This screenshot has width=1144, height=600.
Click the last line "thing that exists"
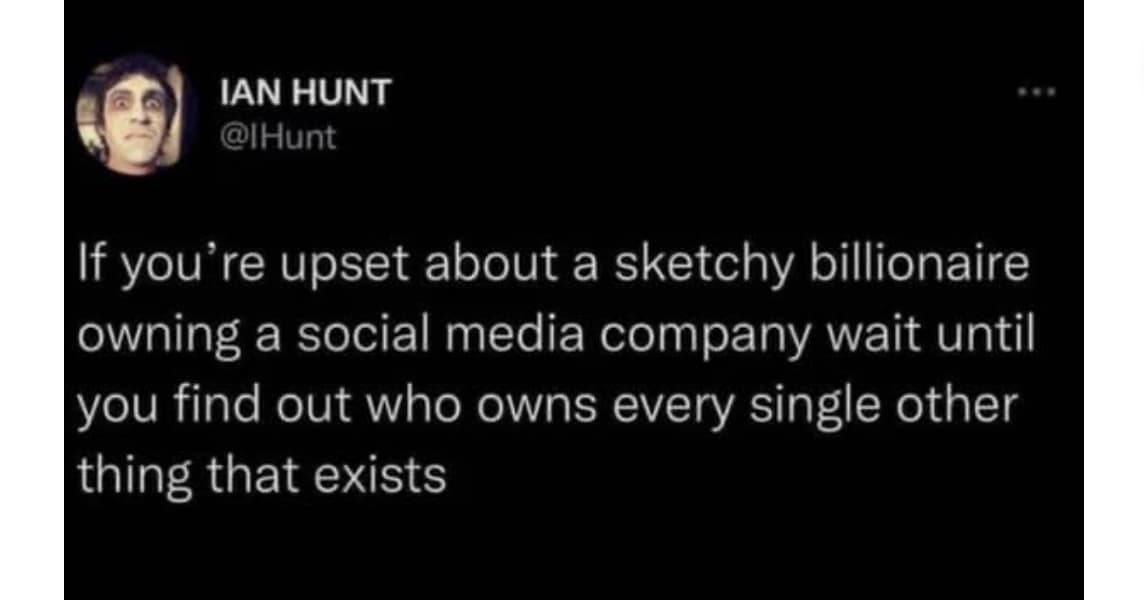(261, 474)
